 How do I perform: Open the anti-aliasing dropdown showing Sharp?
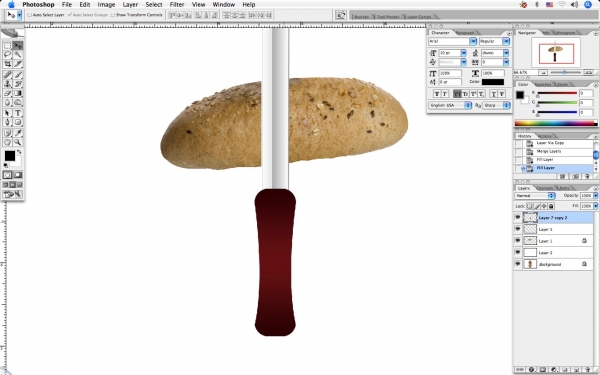tap(496, 105)
